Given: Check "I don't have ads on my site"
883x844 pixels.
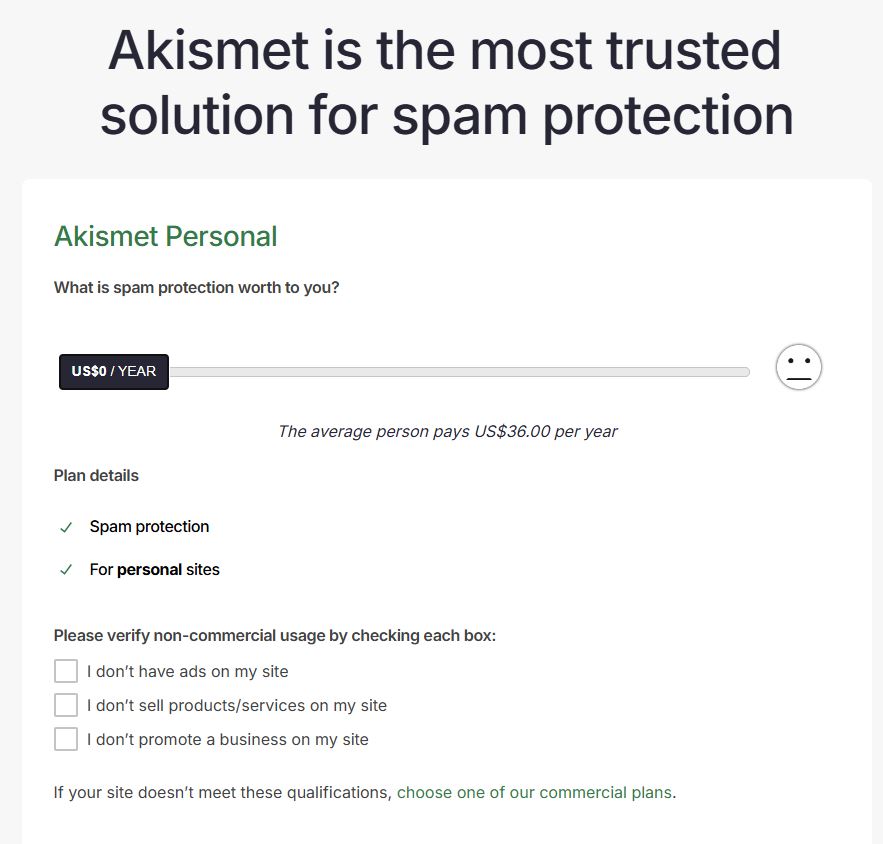Looking at the screenshot, I should [65, 671].
